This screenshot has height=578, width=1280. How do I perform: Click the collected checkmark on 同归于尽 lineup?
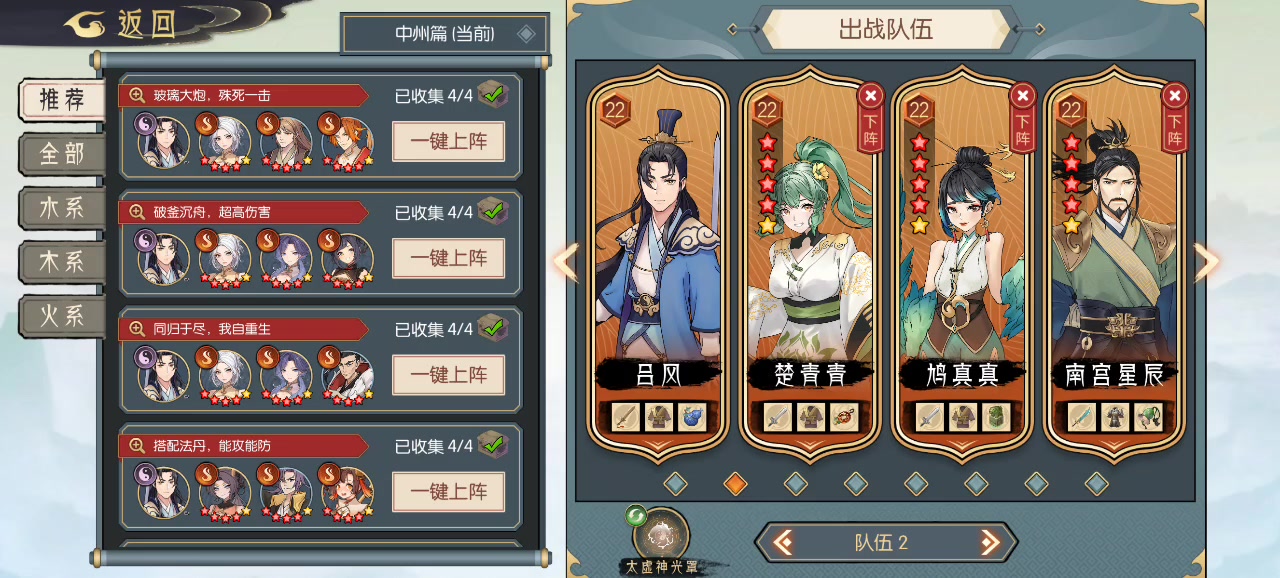(x=493, y=328)
